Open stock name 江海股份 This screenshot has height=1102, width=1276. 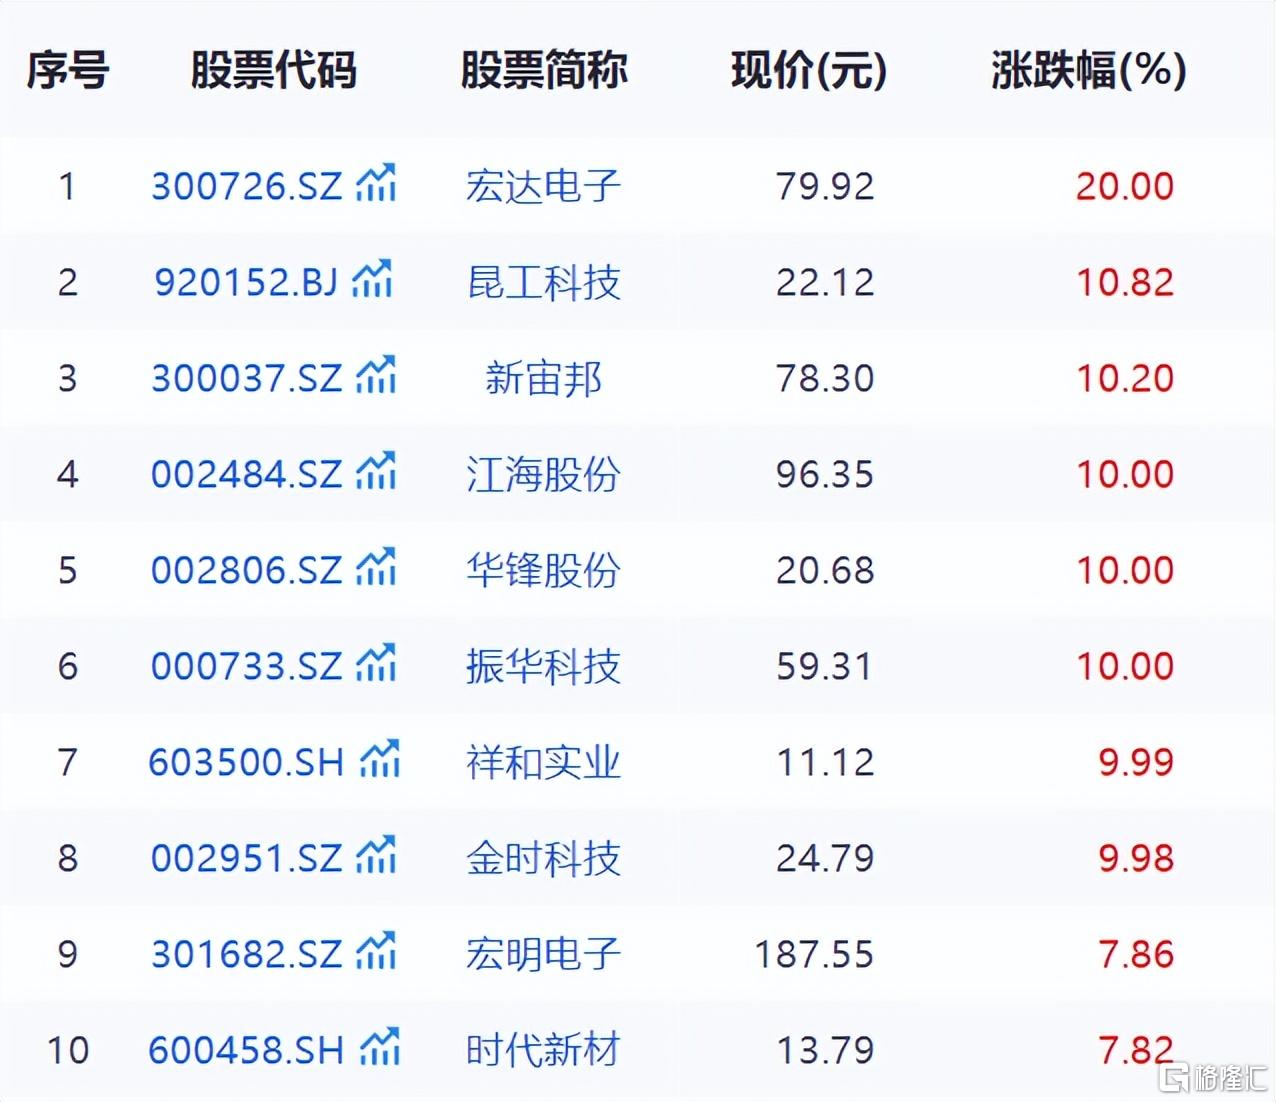click(543, 474)
